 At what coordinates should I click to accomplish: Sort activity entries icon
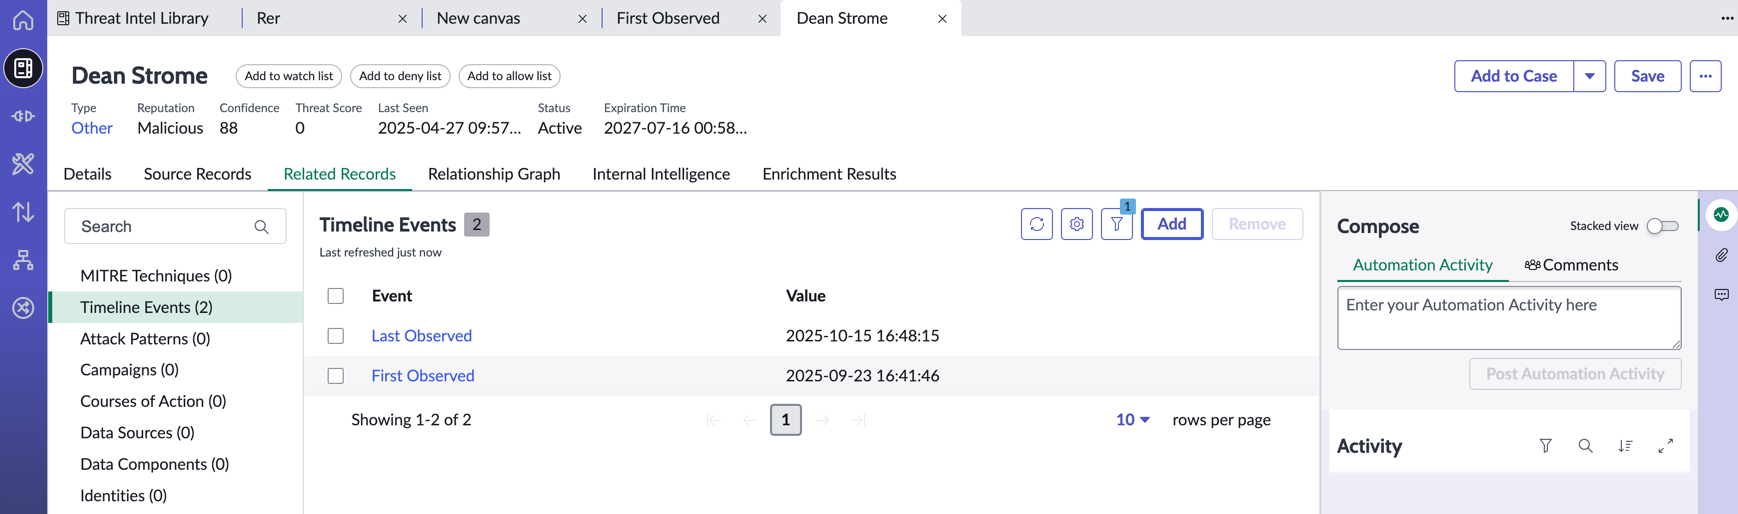(1625, 446)
